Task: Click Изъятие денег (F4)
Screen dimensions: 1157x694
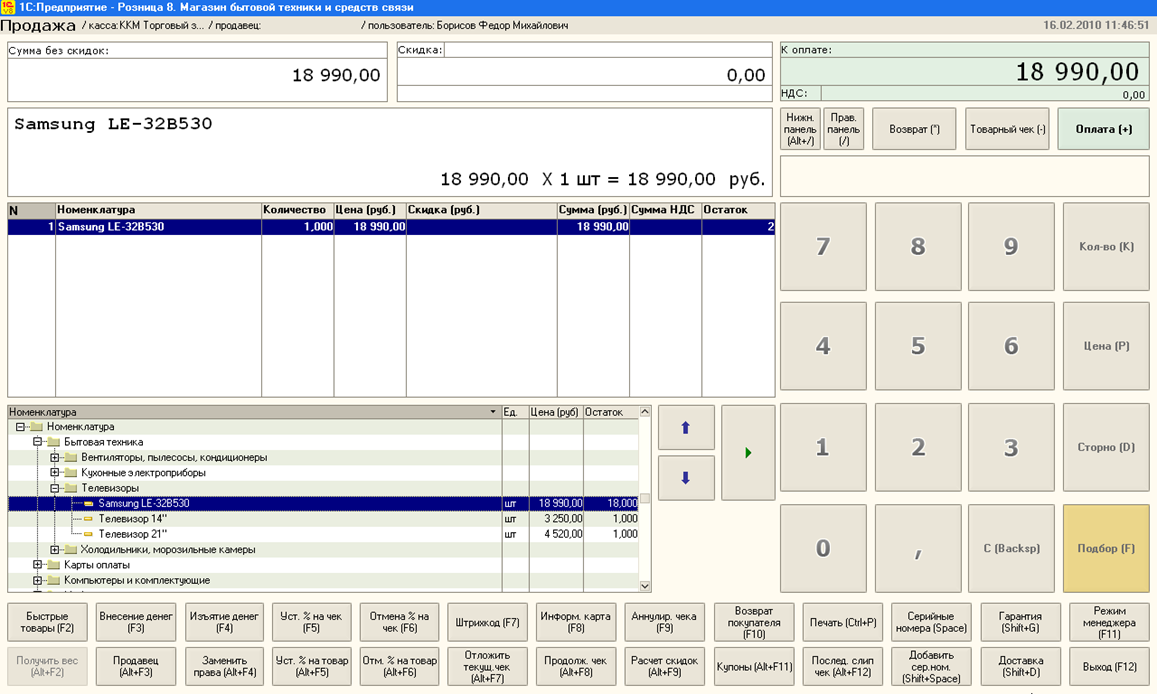Action: 224,622
